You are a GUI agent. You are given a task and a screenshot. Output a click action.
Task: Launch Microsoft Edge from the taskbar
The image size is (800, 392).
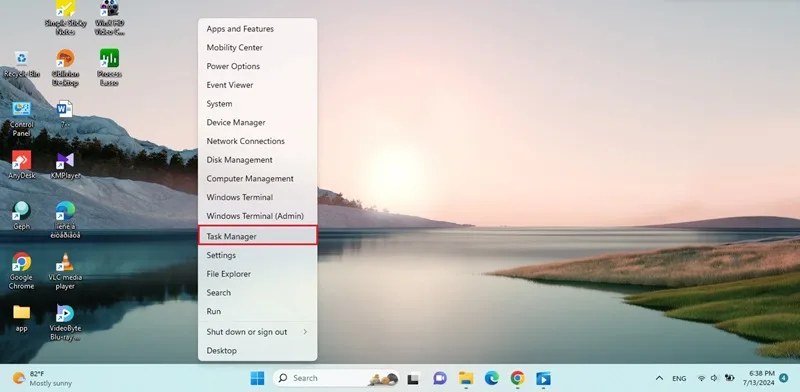[492, 378]
